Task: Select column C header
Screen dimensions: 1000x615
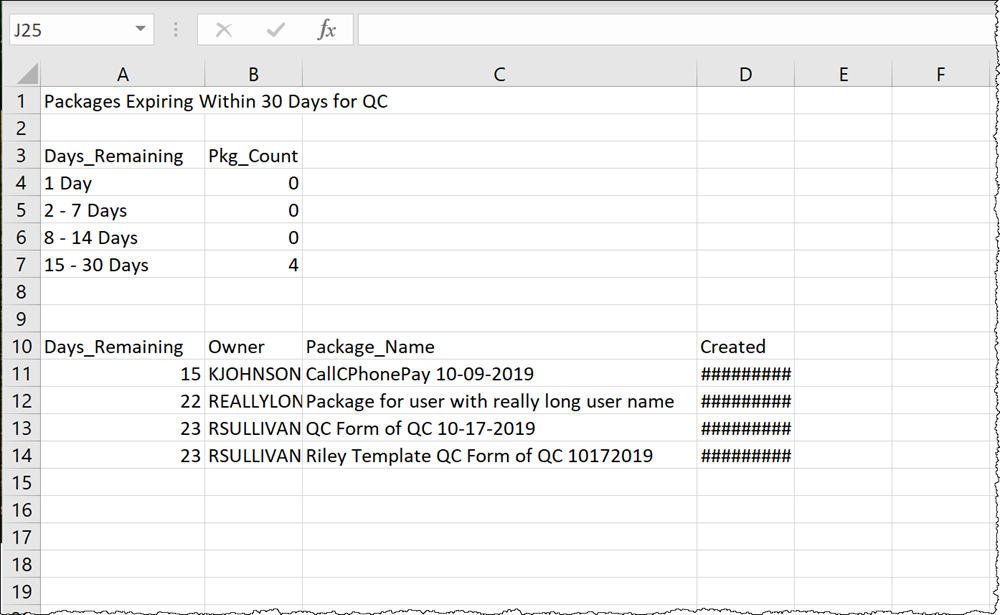Action: (x=499, y=75)
